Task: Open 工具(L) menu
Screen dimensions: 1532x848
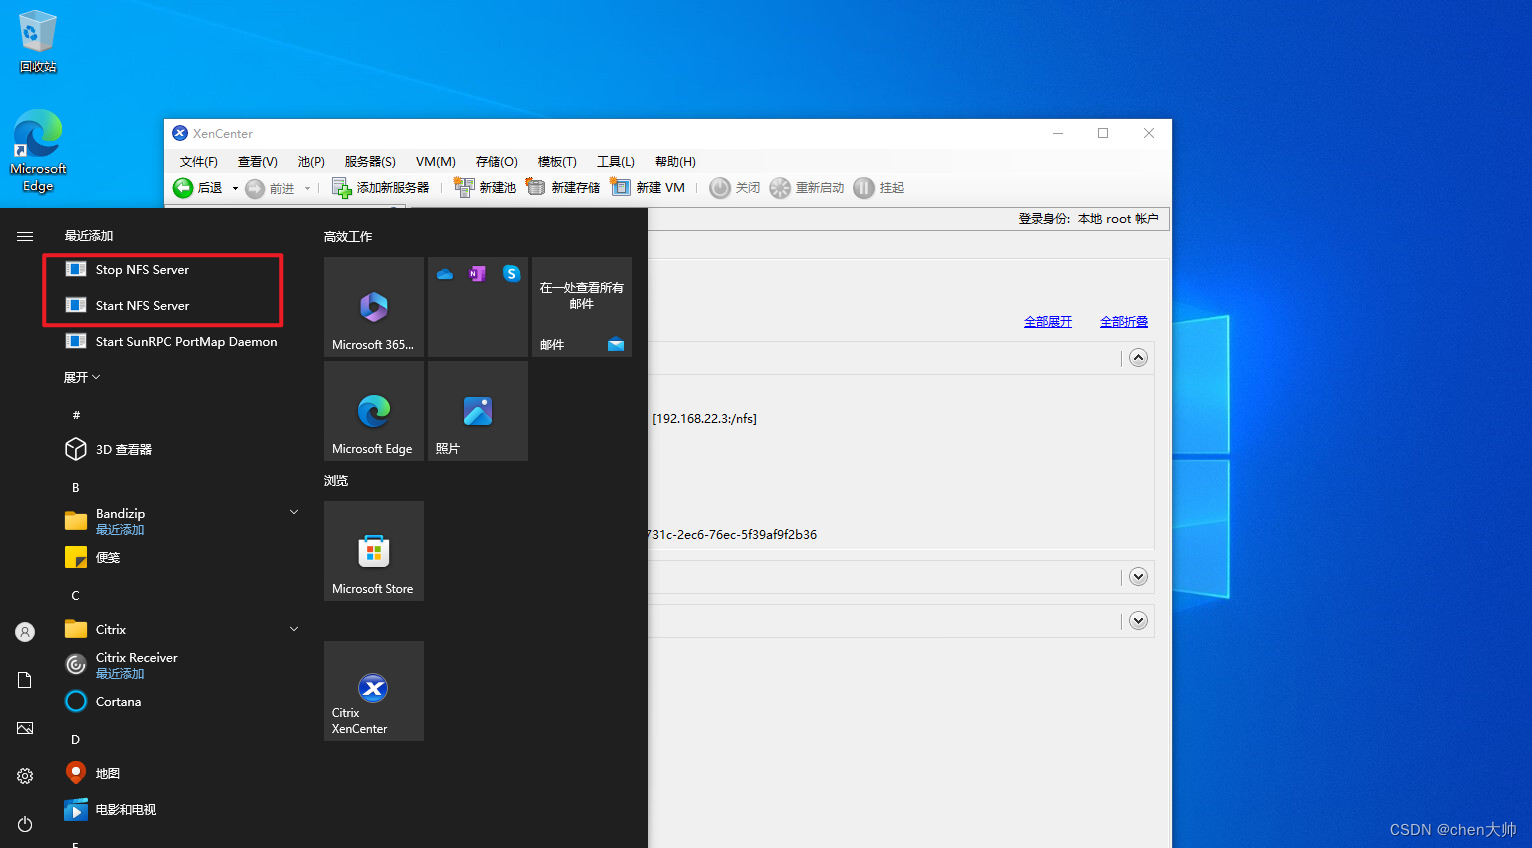Action: pos(616,162)
